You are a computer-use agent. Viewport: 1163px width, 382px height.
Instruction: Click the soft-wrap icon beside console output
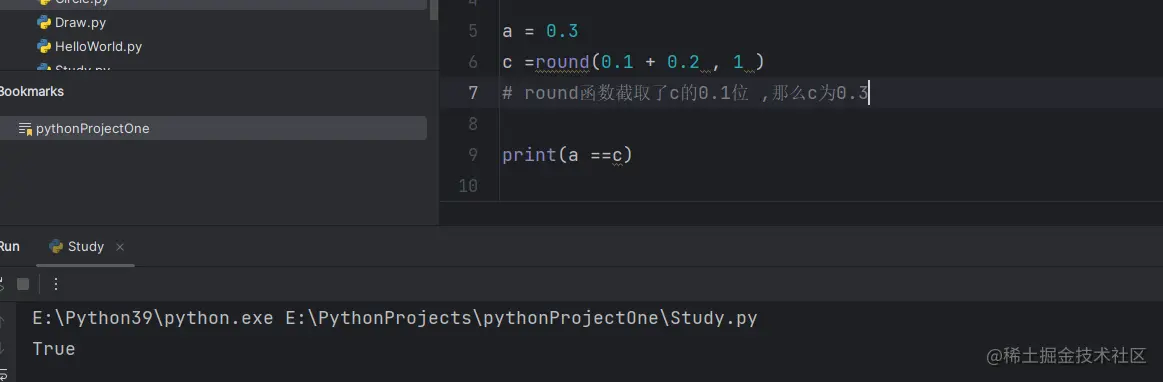[2, 374]
